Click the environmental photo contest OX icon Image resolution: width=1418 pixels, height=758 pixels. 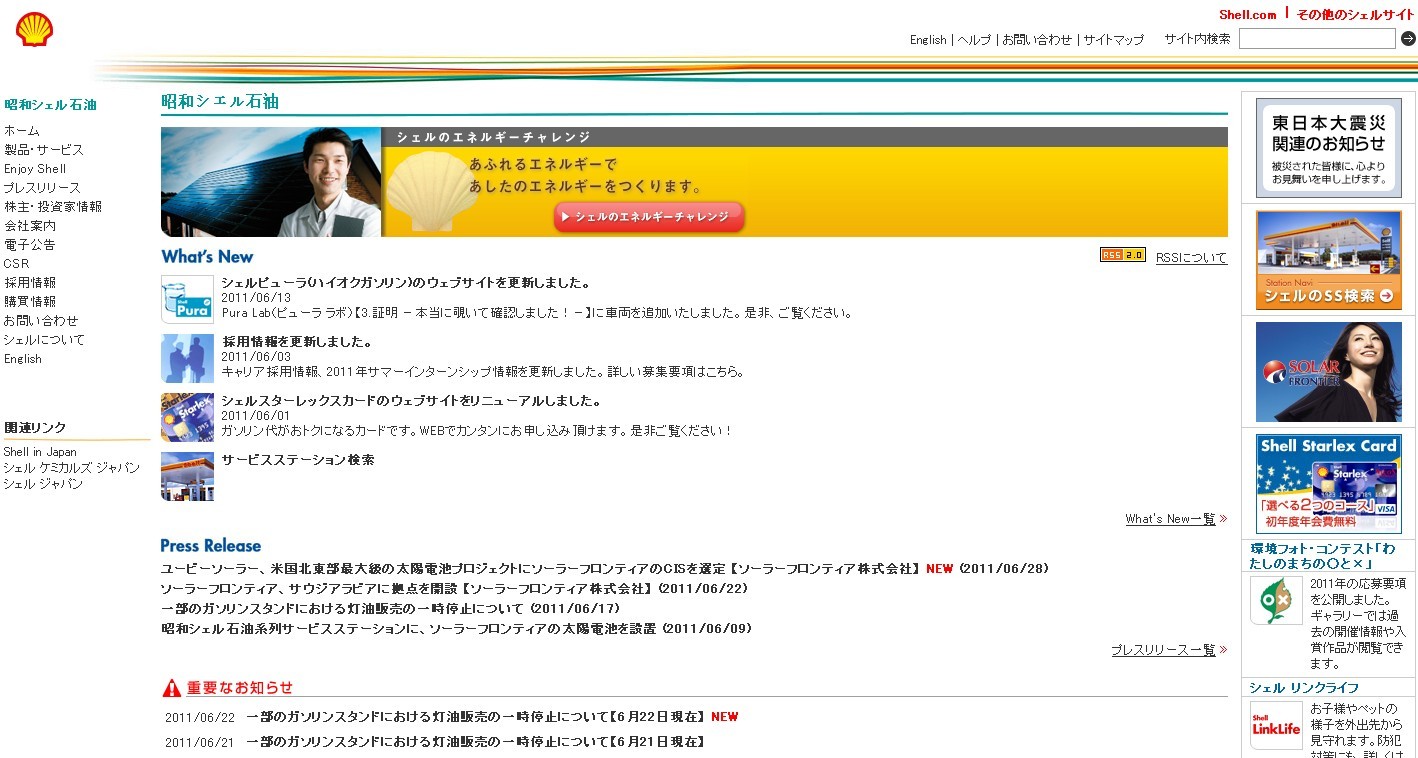click(x=1276, y=601)
